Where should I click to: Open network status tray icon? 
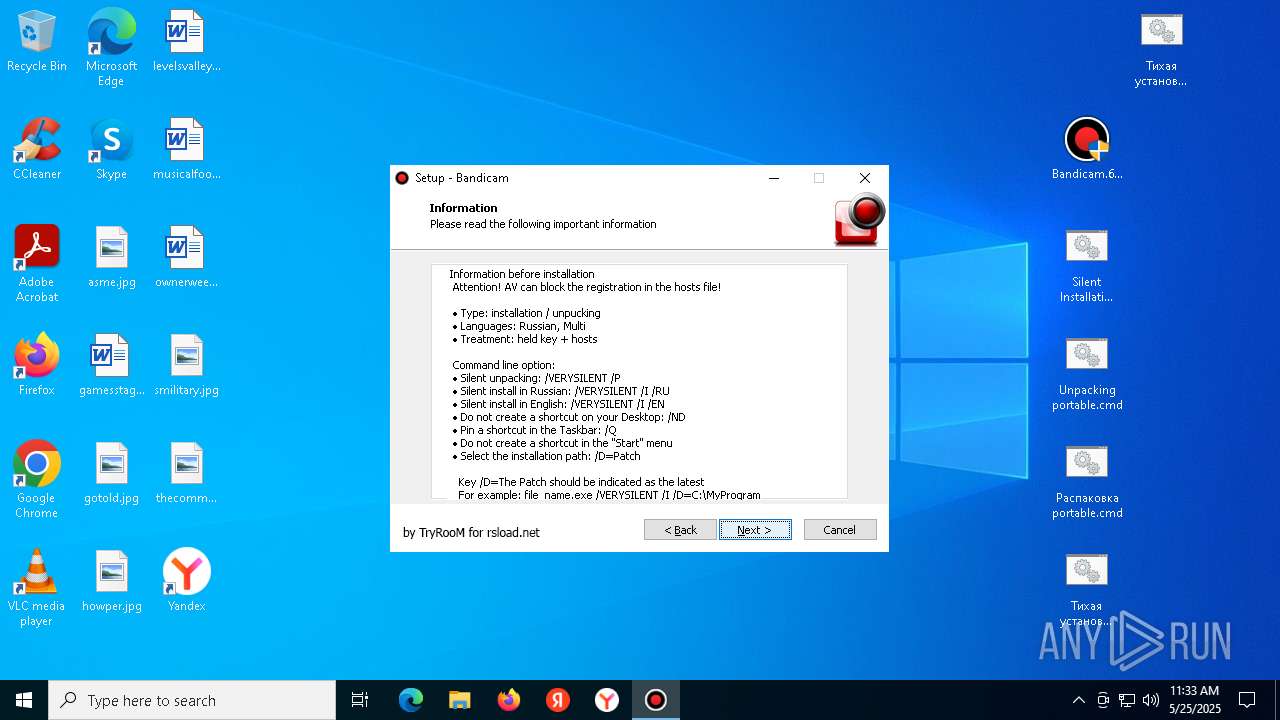1127,700
